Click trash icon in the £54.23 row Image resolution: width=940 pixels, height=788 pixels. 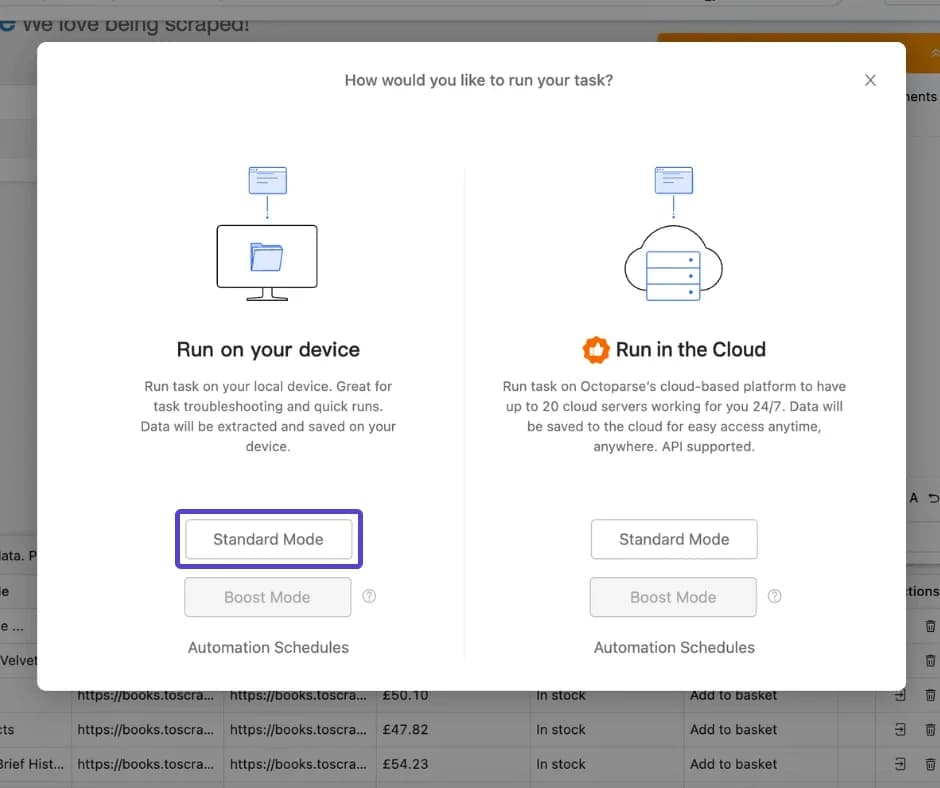[930, 764]
